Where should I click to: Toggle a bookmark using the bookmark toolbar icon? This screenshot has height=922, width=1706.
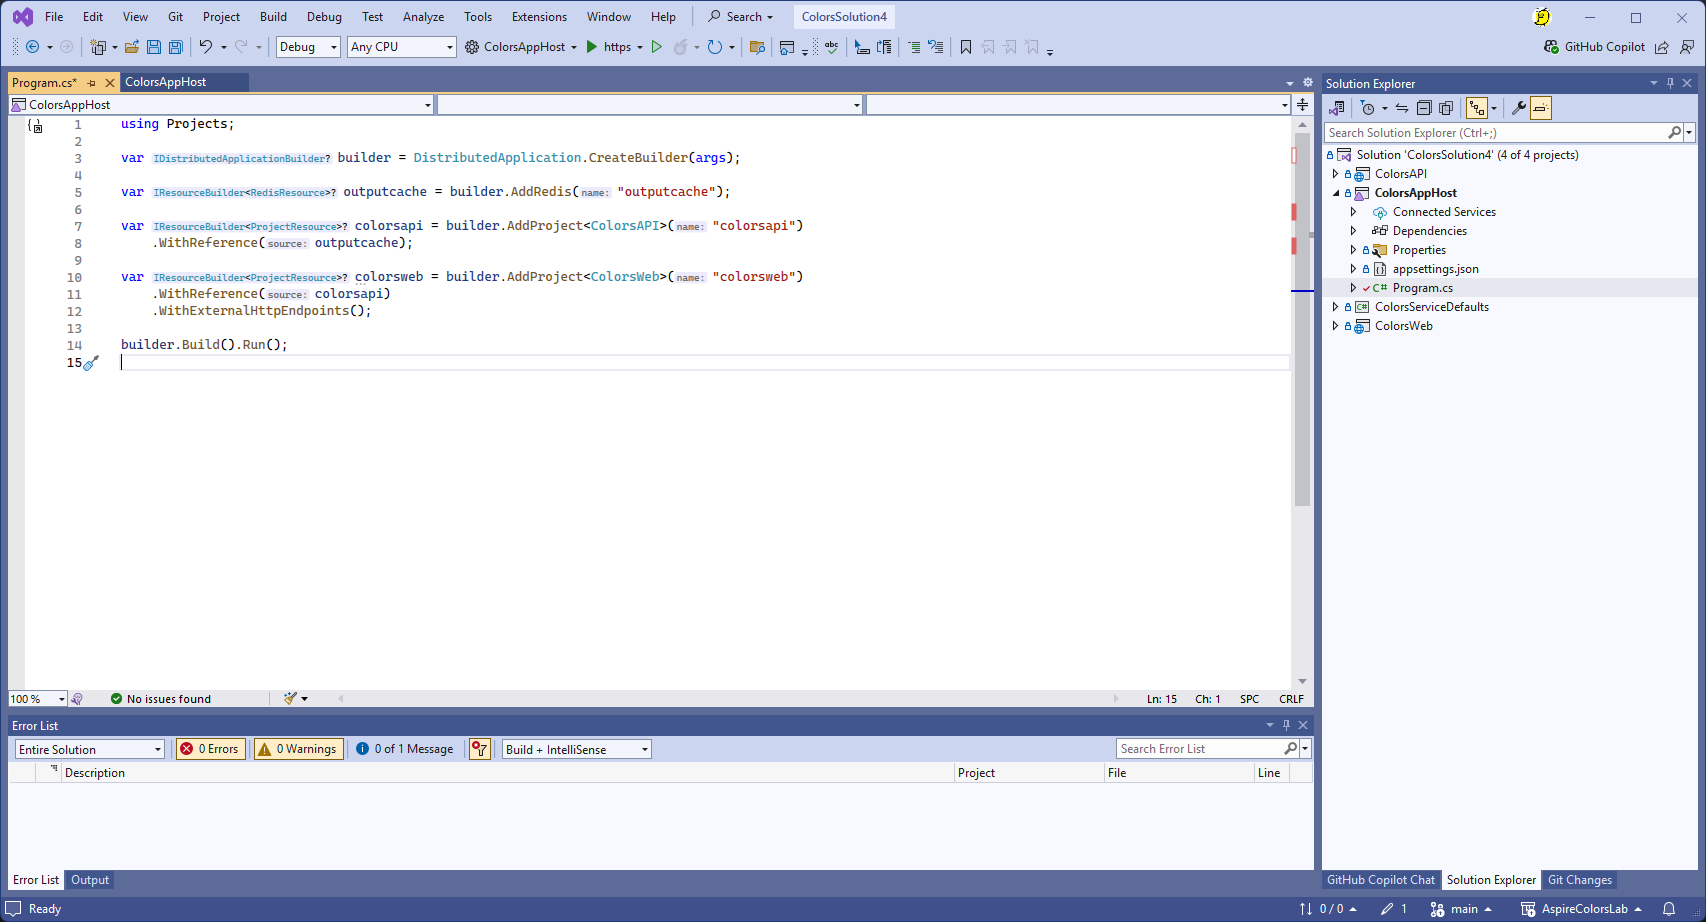966,47
